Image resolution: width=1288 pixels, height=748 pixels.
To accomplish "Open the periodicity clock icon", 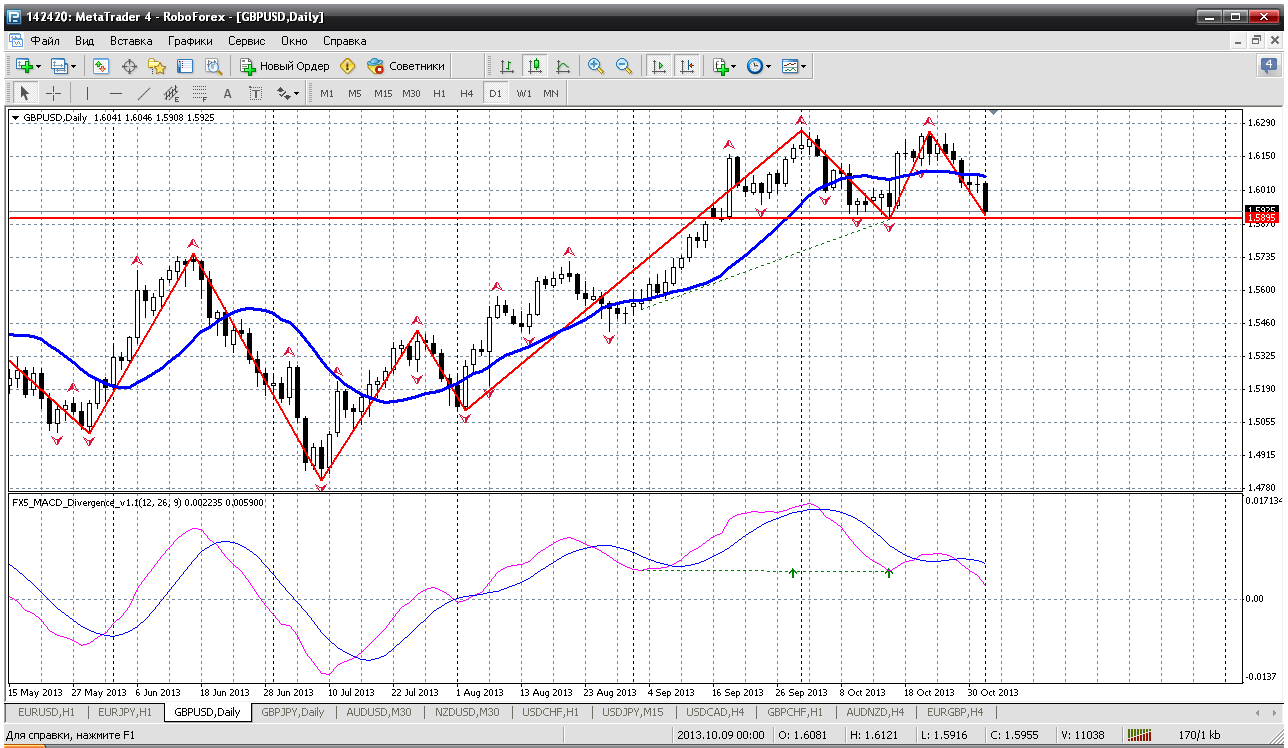I will click(x=754, y=66).
